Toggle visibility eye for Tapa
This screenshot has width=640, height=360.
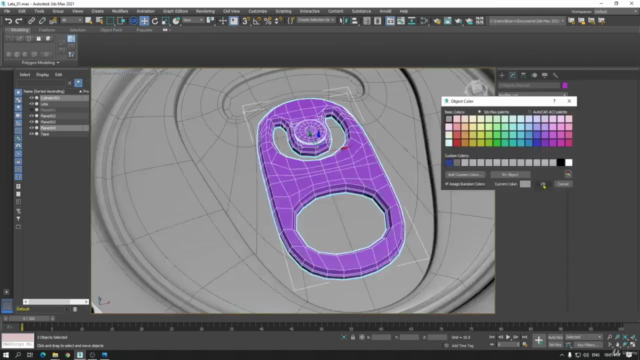(31, 134)
